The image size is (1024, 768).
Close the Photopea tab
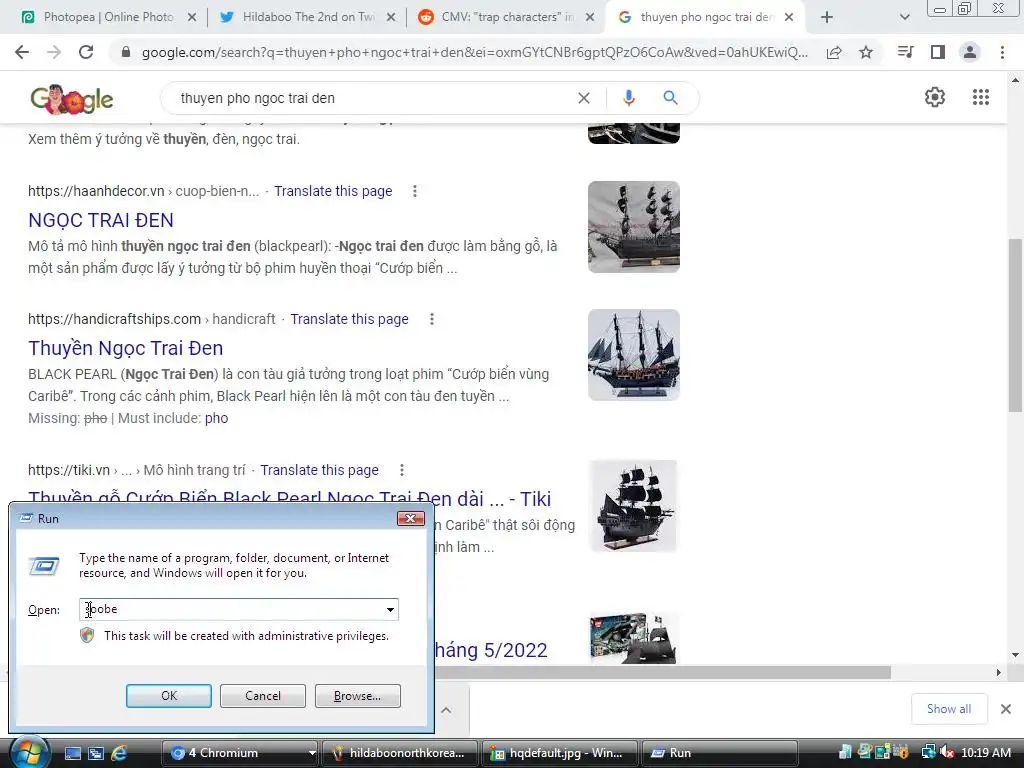(x=191, y=18)
